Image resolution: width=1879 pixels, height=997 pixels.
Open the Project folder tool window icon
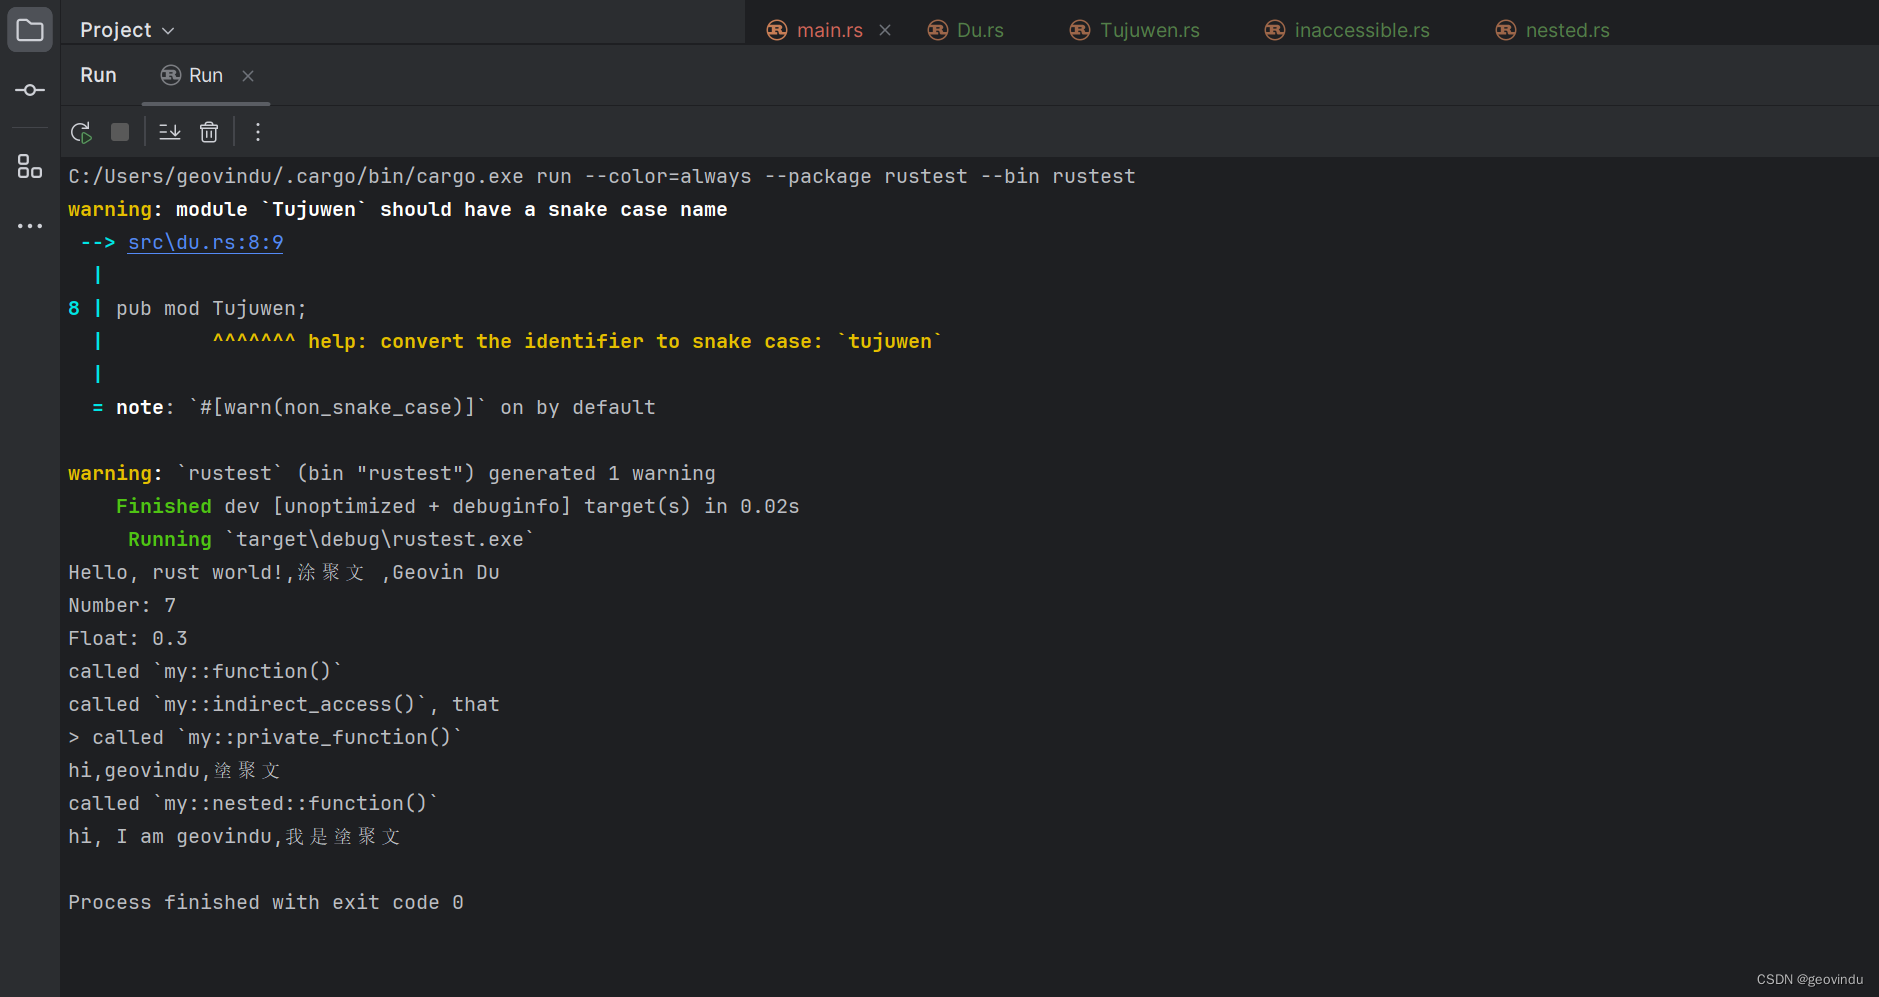click(29, 29)
